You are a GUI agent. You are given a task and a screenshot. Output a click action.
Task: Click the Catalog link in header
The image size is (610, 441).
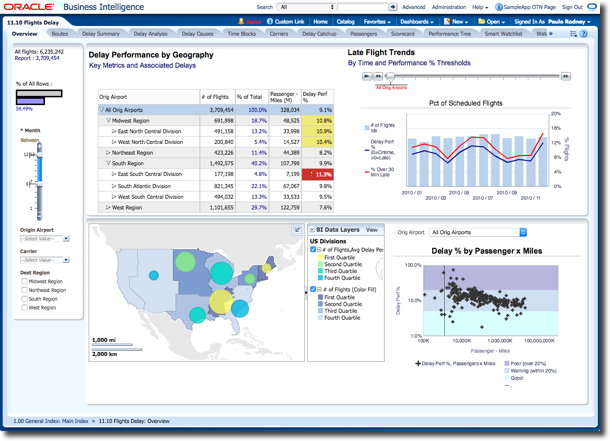[x=346, y=20]
